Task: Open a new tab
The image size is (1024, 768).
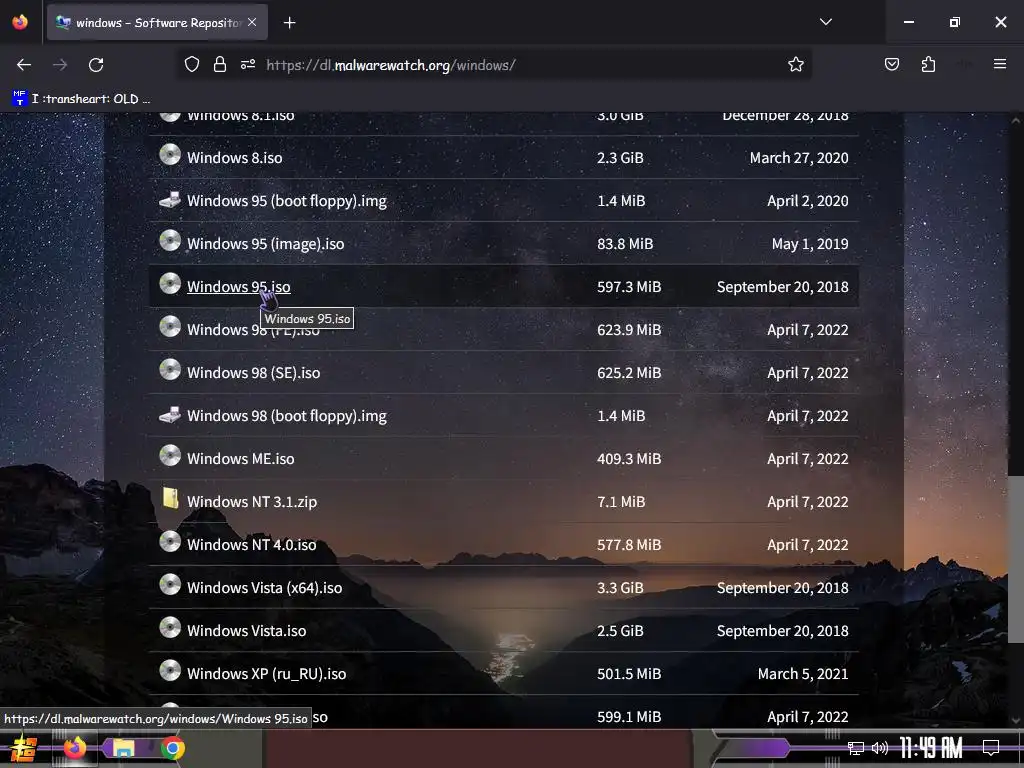Action: [289, 23]
